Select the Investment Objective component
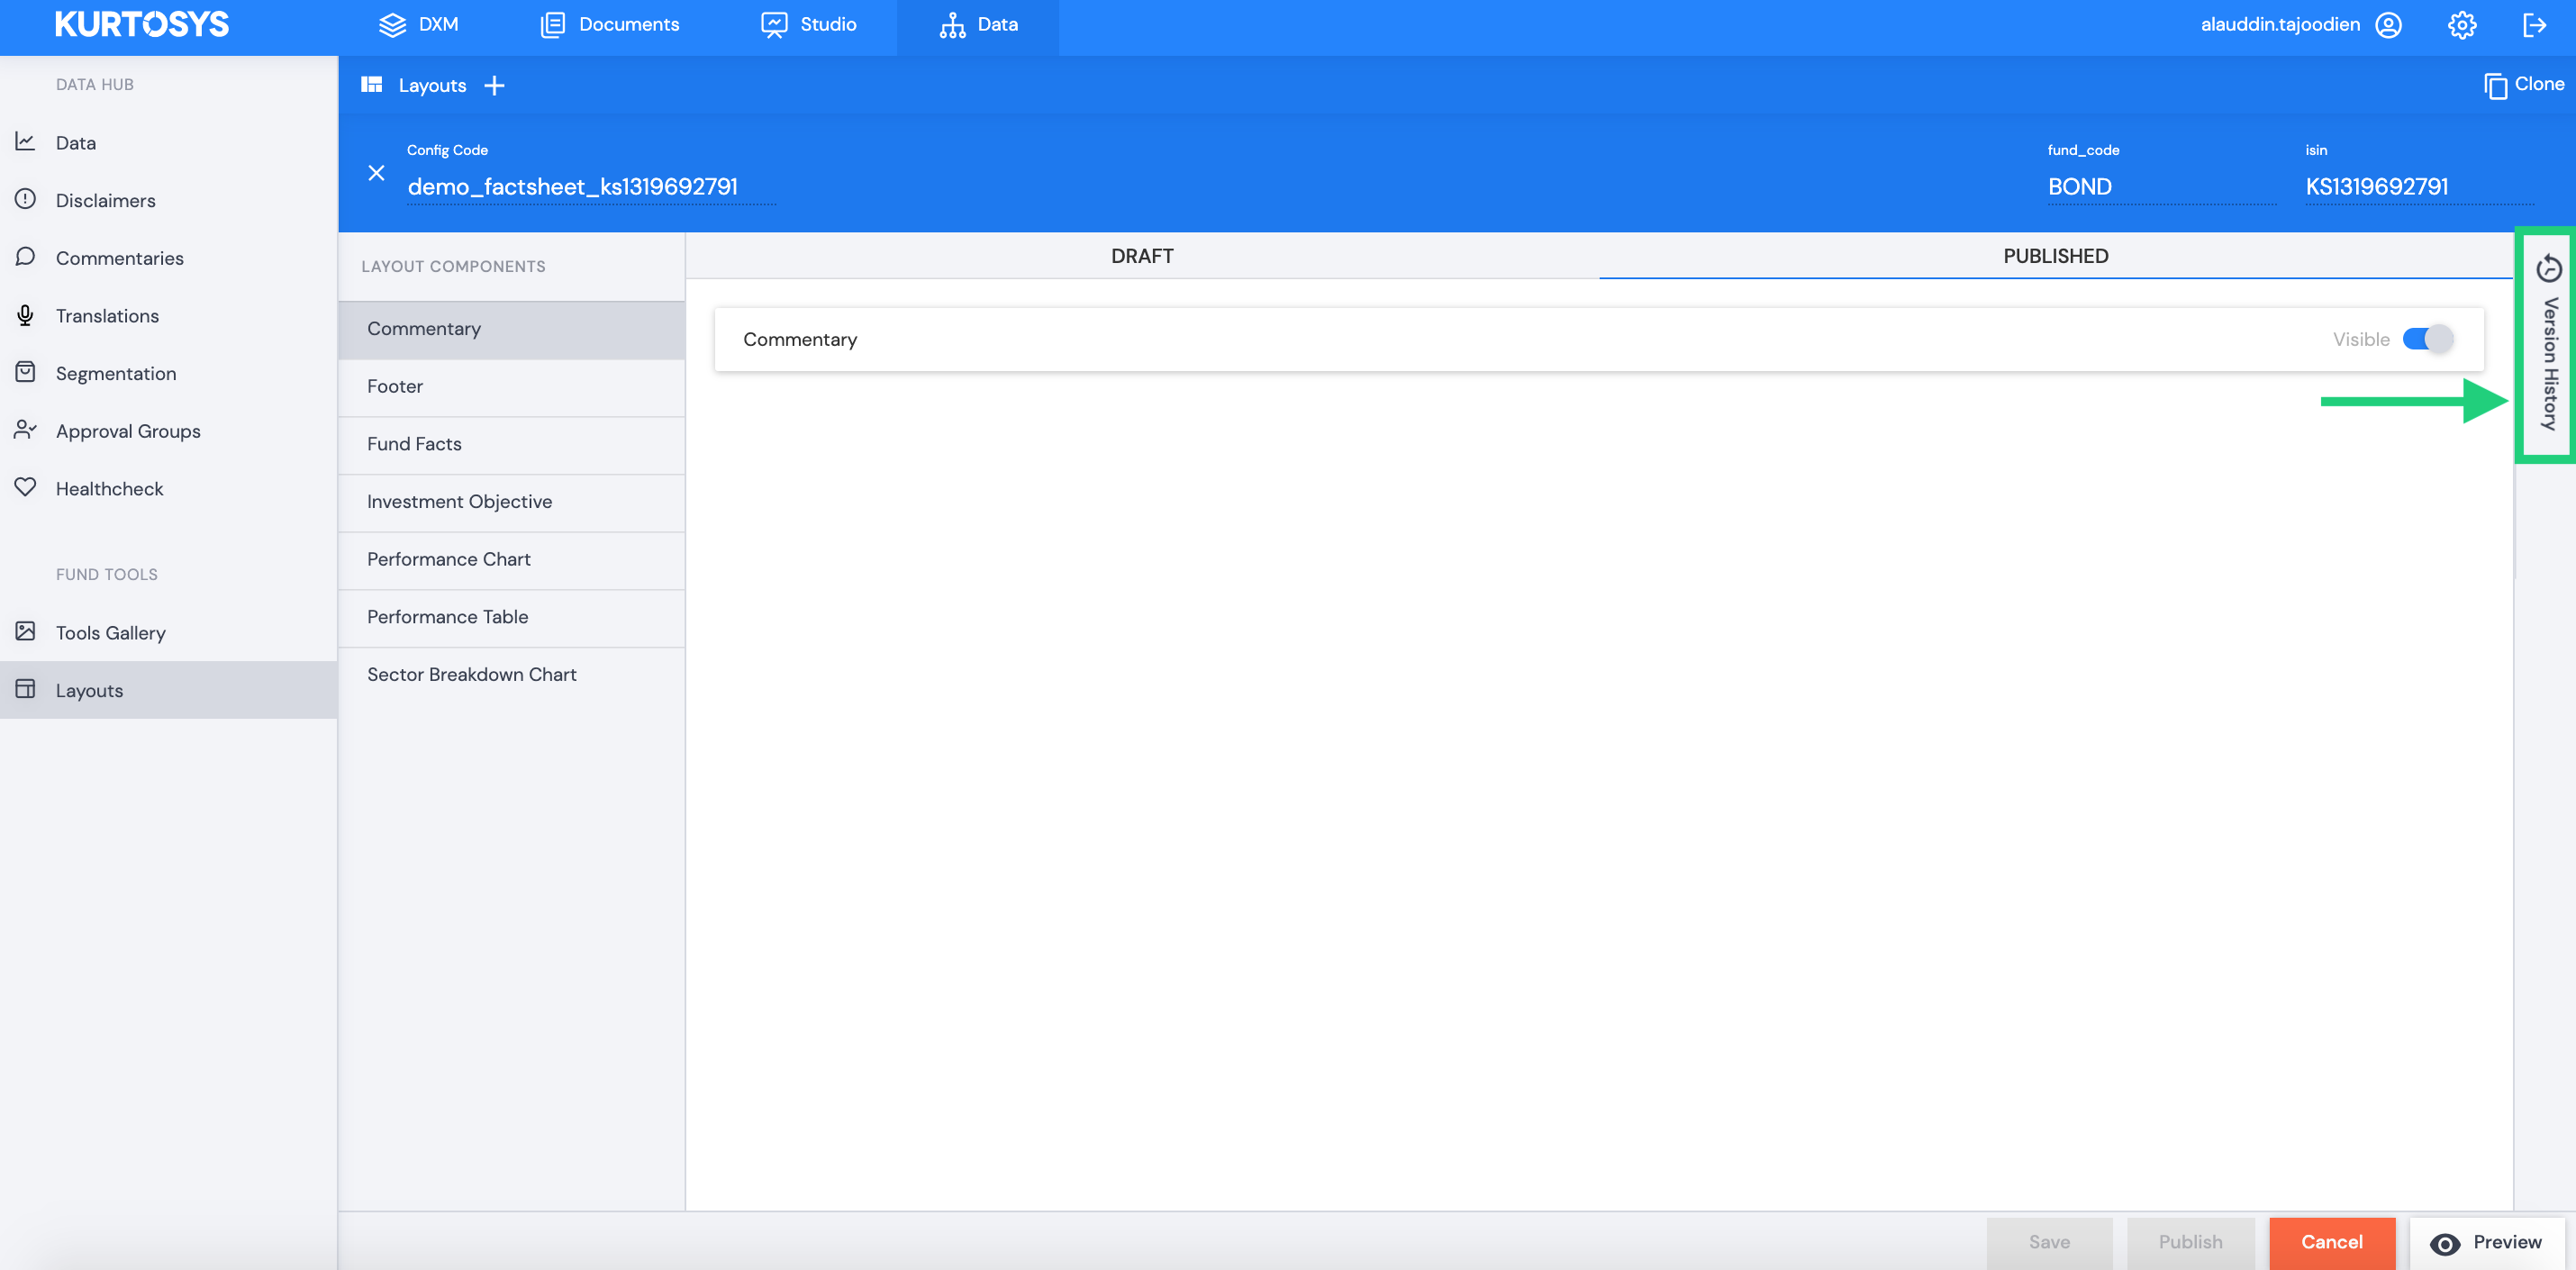Screen dimensions: 2576x1270 (x=511, y=502)
